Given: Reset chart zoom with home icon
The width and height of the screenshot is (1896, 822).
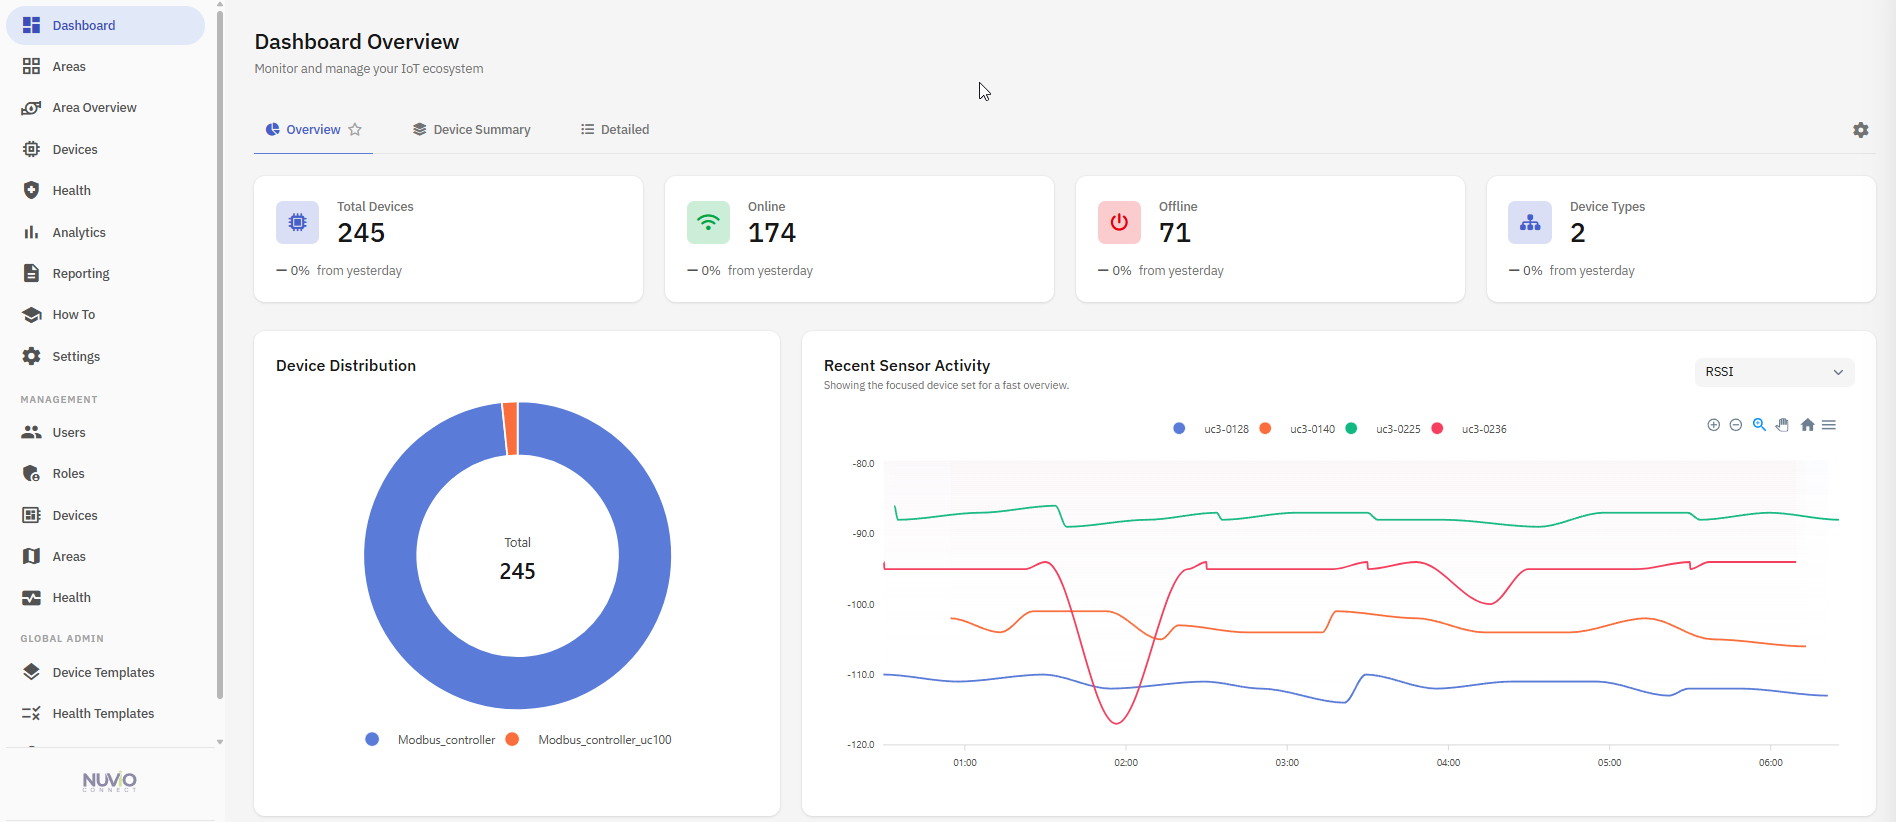Looking at the screenshot, I should [1807, 425].
